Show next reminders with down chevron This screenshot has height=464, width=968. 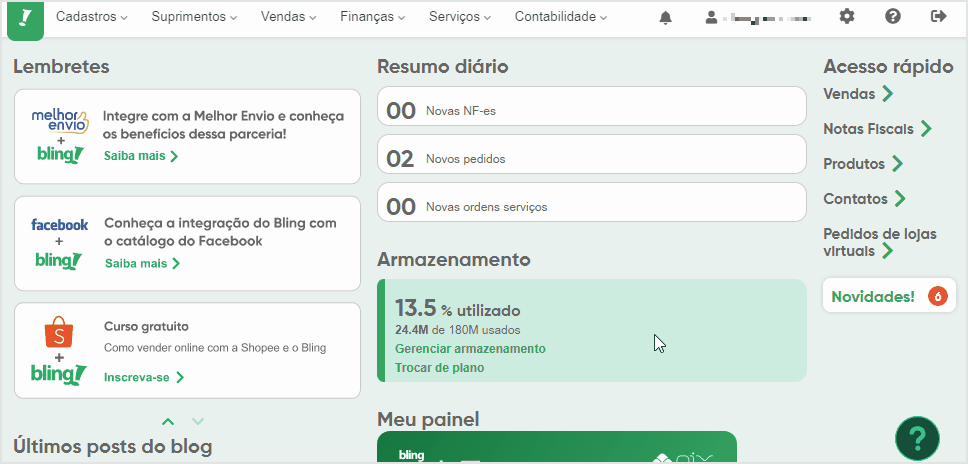198,421
